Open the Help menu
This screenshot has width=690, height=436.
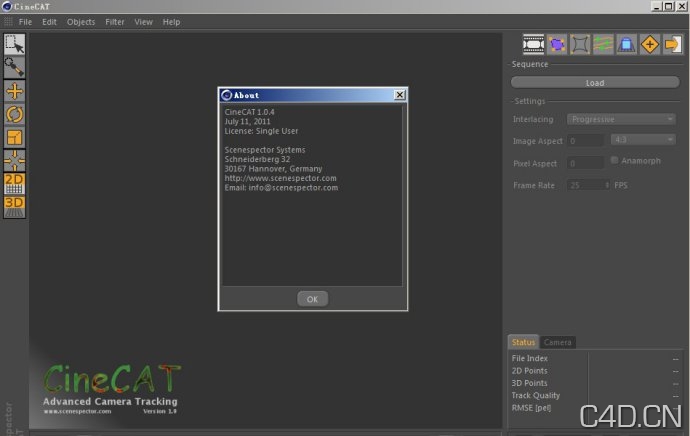[171, 22]
